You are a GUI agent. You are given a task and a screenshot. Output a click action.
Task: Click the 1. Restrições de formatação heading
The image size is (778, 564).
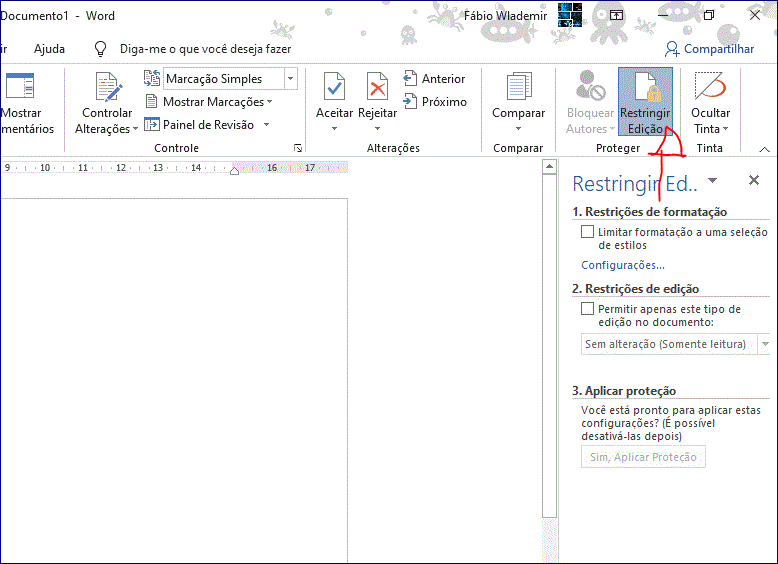649,212
